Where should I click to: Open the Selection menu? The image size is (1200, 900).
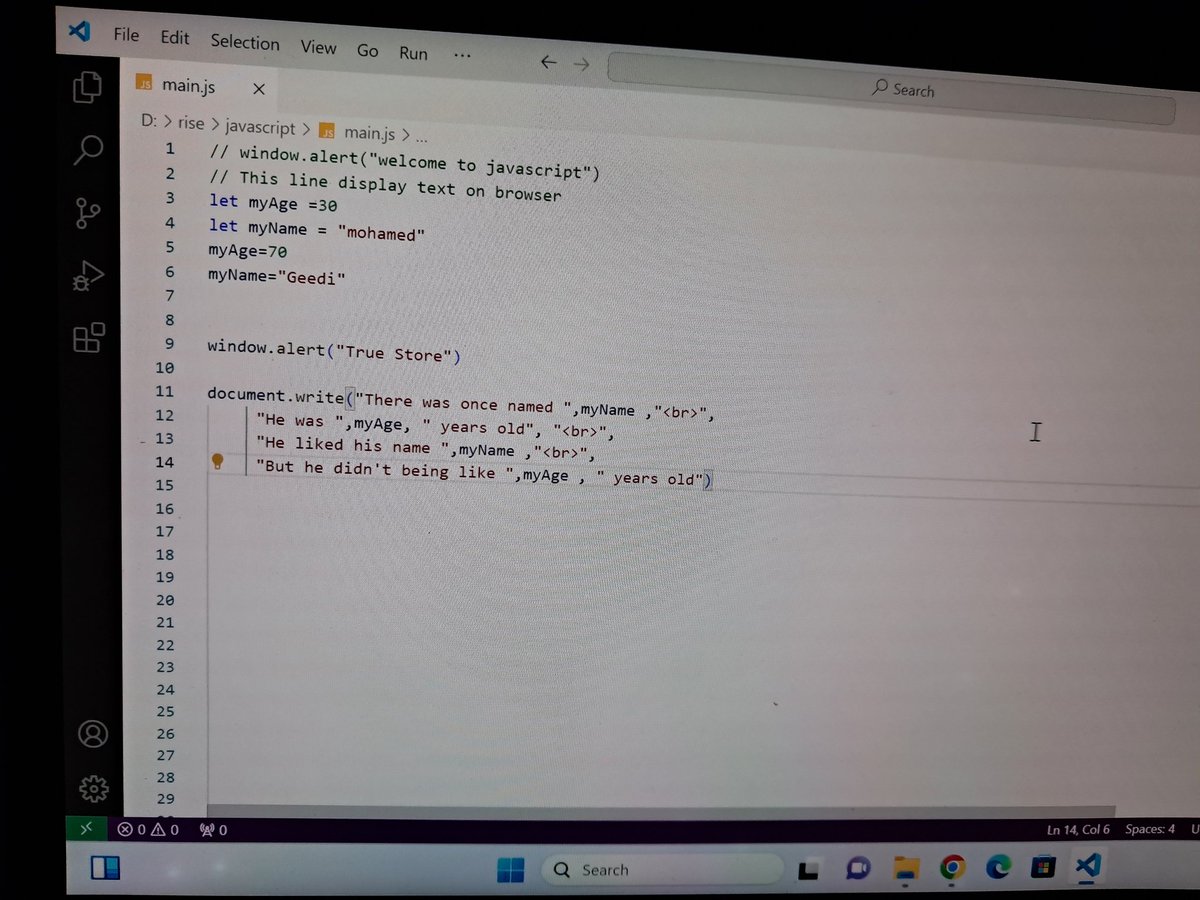[x=245, y=42]
